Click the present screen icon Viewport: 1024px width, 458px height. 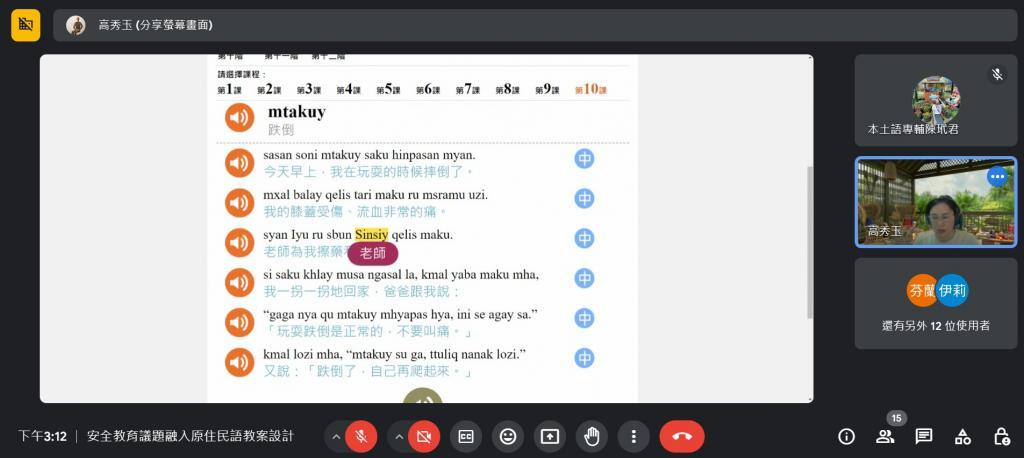[x=550, y=436]
